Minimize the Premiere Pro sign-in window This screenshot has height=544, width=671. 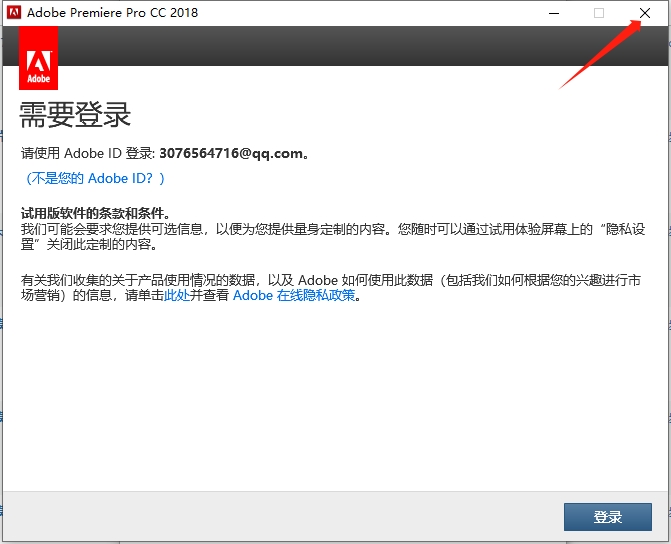tap(554, 13)
